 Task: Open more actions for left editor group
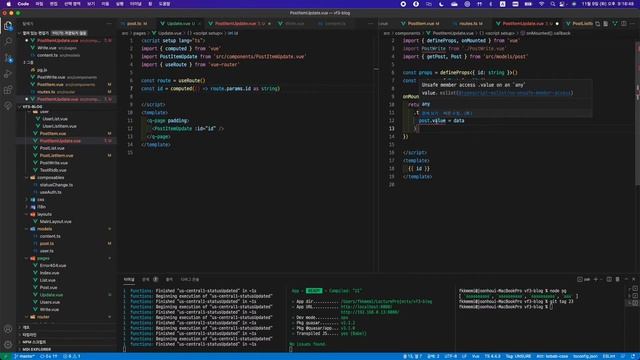pos(371,24)
